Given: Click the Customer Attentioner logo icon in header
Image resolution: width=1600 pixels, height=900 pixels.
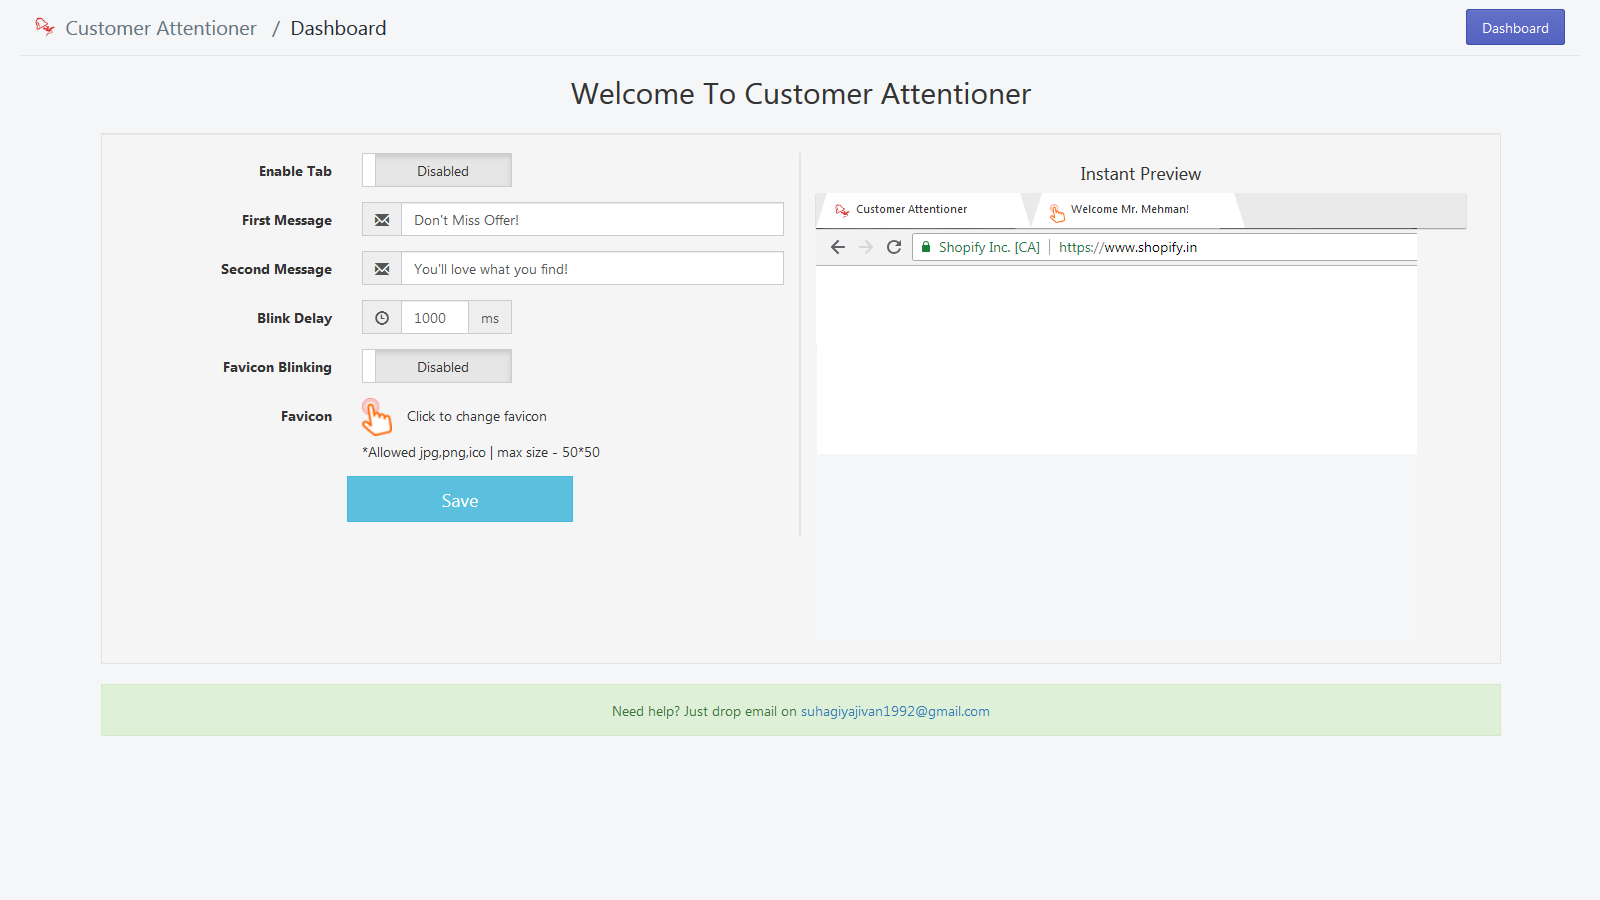Looking at the screenshot, I should pyautogui.click(x=44, y=27).
